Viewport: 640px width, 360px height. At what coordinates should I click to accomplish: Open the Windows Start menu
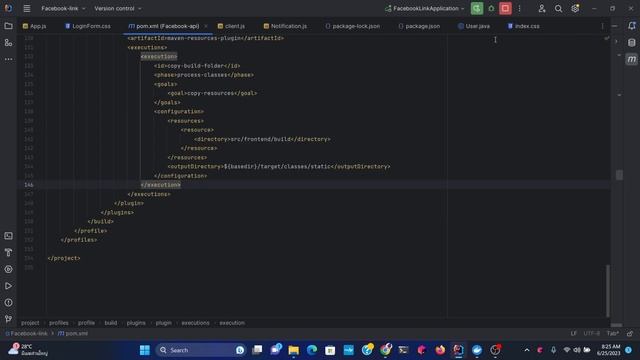(144, 350)
